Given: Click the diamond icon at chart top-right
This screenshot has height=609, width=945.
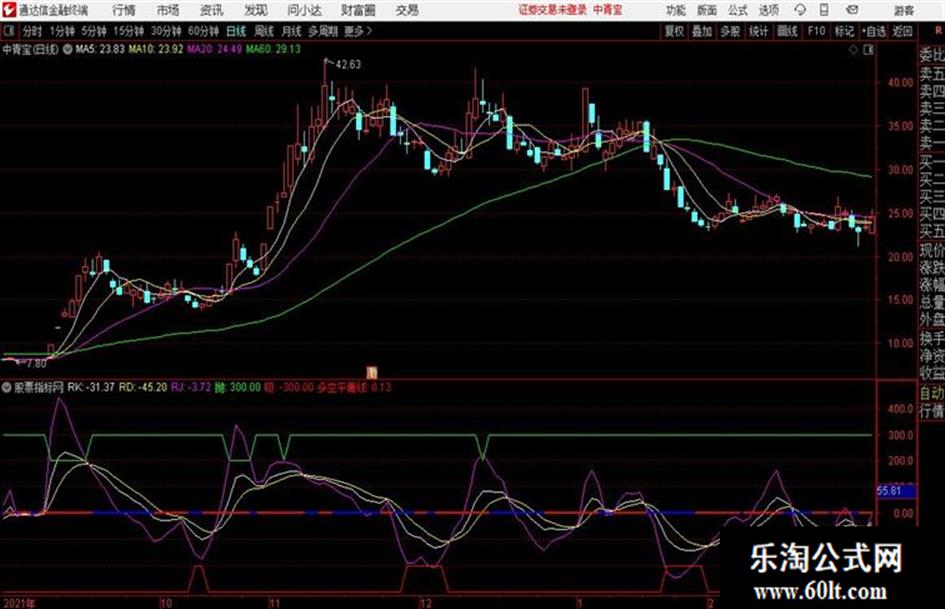Looking at the screenshot, I should coord(853,50).
